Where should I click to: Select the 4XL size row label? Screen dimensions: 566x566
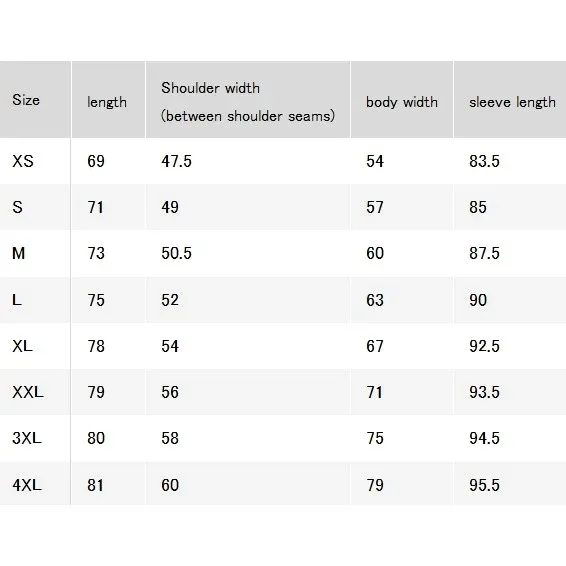click(x=27, y=485)
